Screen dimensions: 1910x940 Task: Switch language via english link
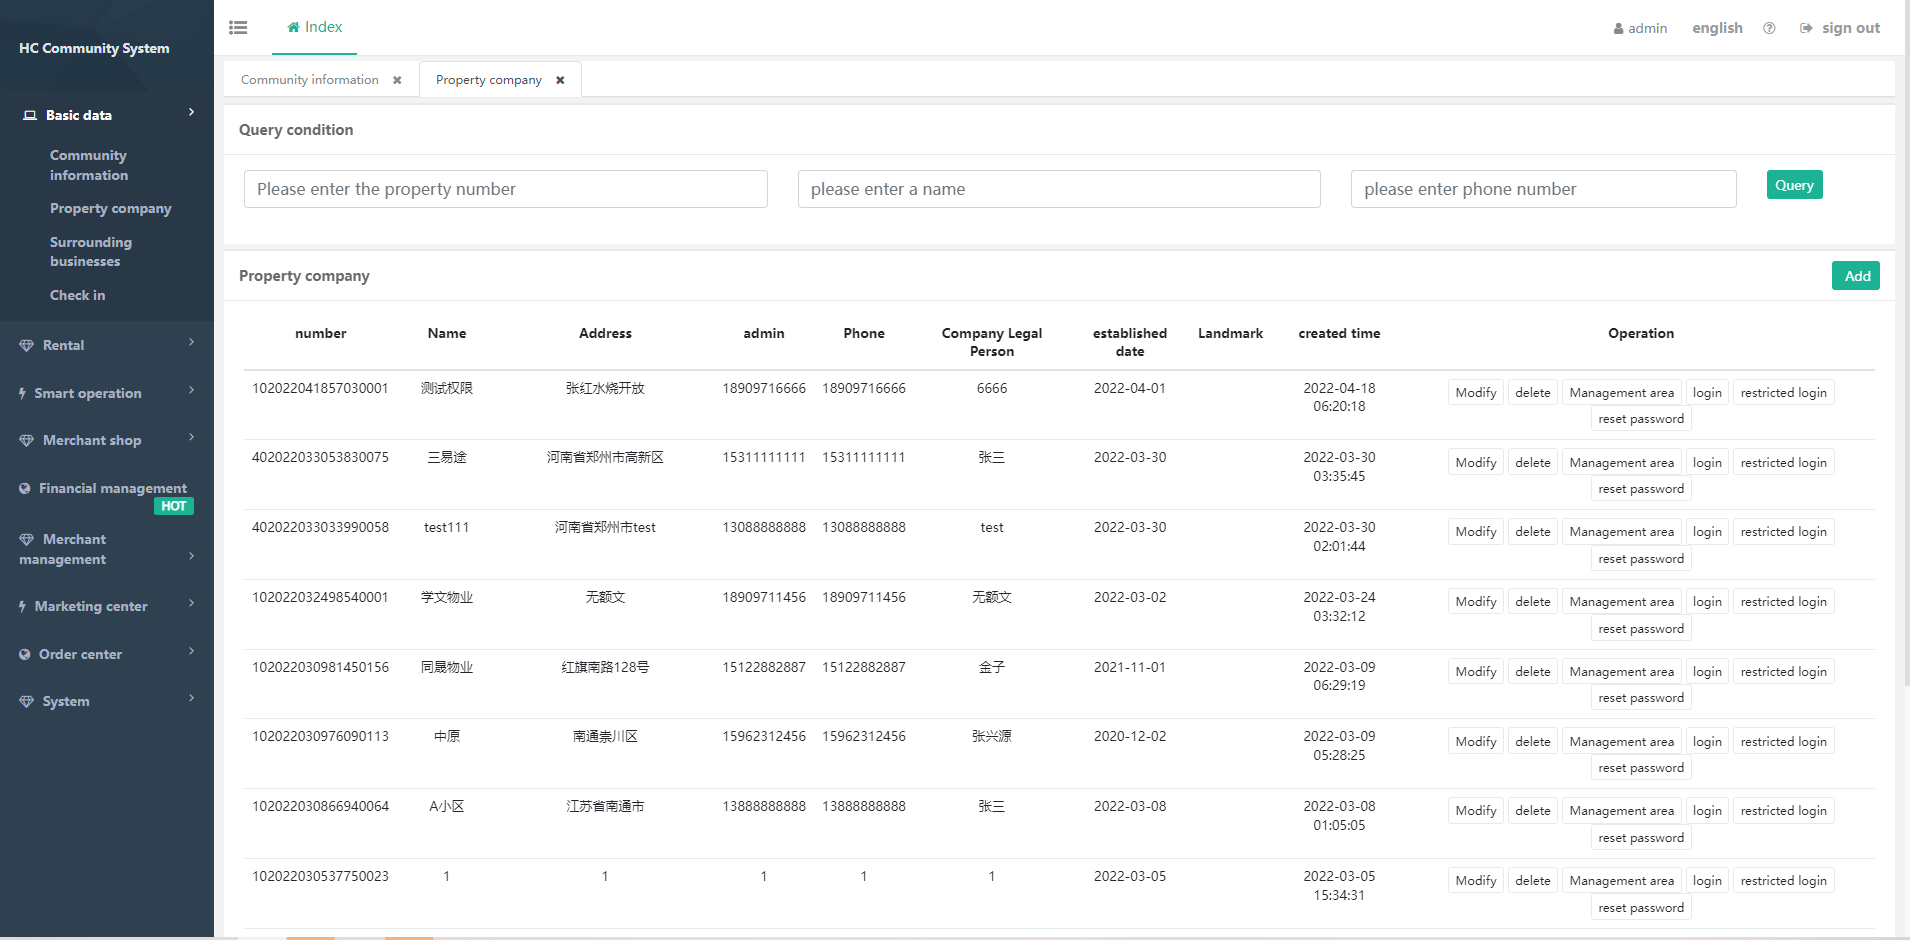tap(1717, 28)
